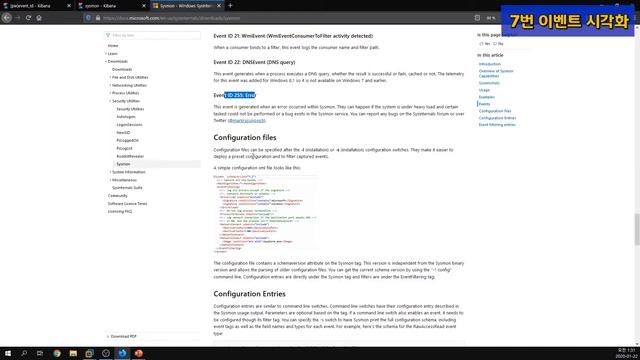The height and width of the screenshot is (360, 640).
Task: Jump to Introduction in this article
Action: click(489, 64)
